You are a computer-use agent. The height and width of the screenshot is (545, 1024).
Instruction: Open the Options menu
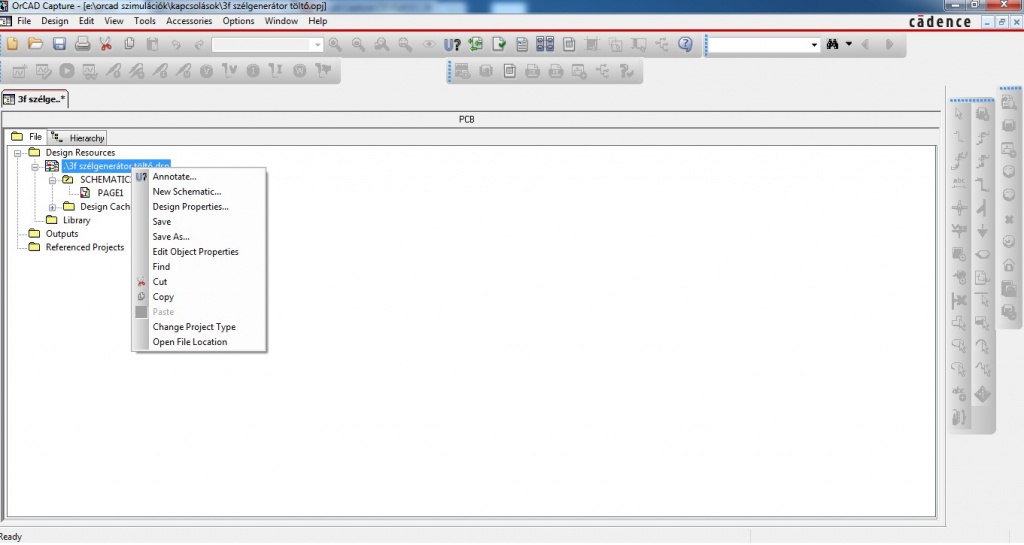pos(238,21)
